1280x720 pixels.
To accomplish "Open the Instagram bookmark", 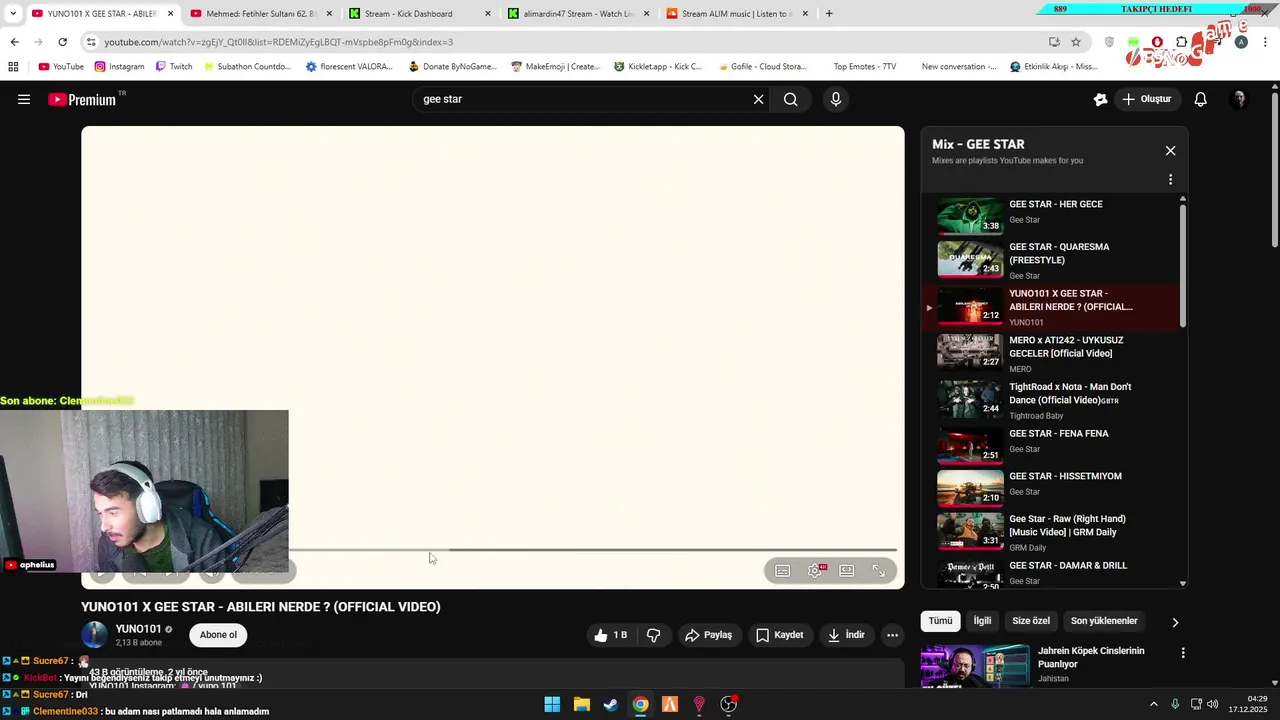I will pyautogui.click(x=119, y=67).
